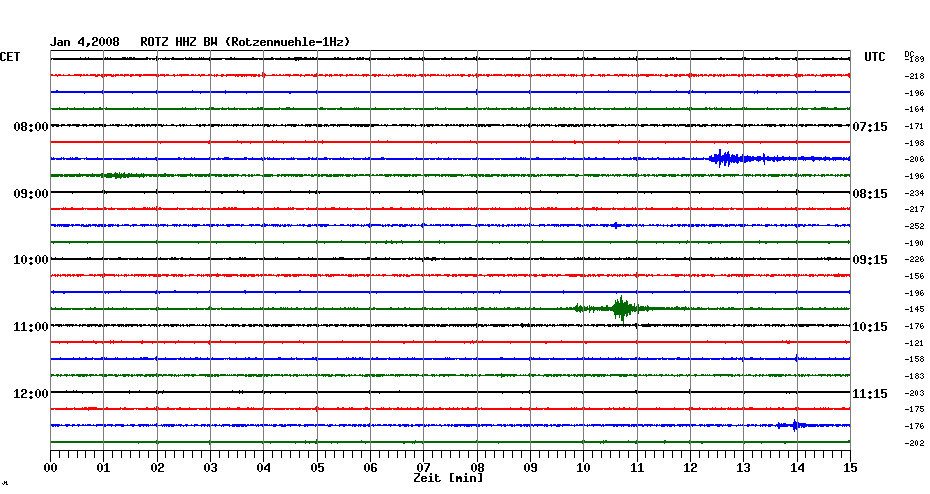Viewport: 930px width, 494px height.
Task: Select DC value -218
Action: pyautogui.click(x=915, y=76)
